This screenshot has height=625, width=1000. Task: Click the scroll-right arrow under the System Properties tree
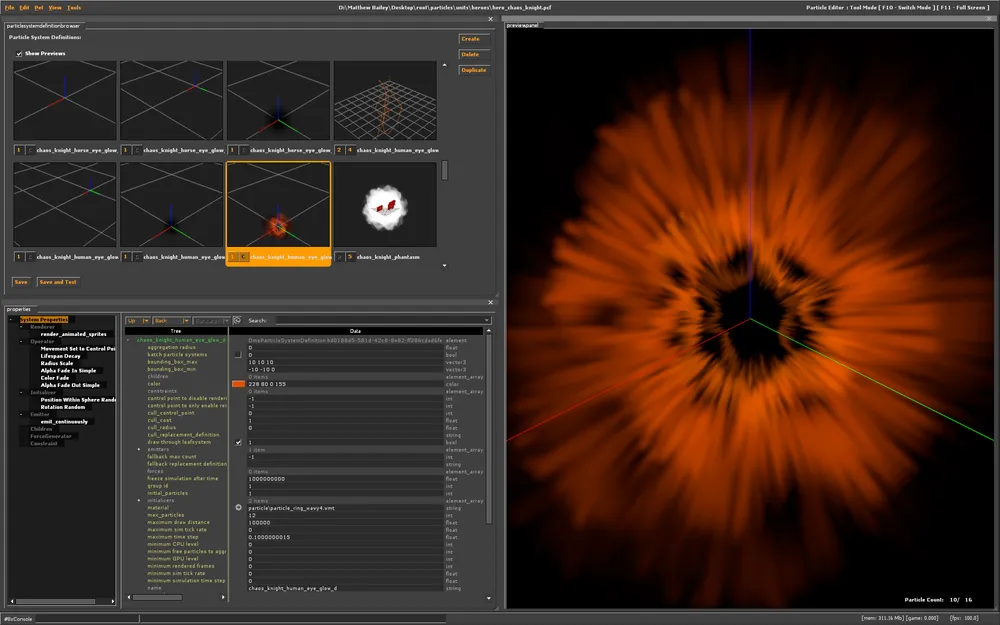click(x=113, y=602)
